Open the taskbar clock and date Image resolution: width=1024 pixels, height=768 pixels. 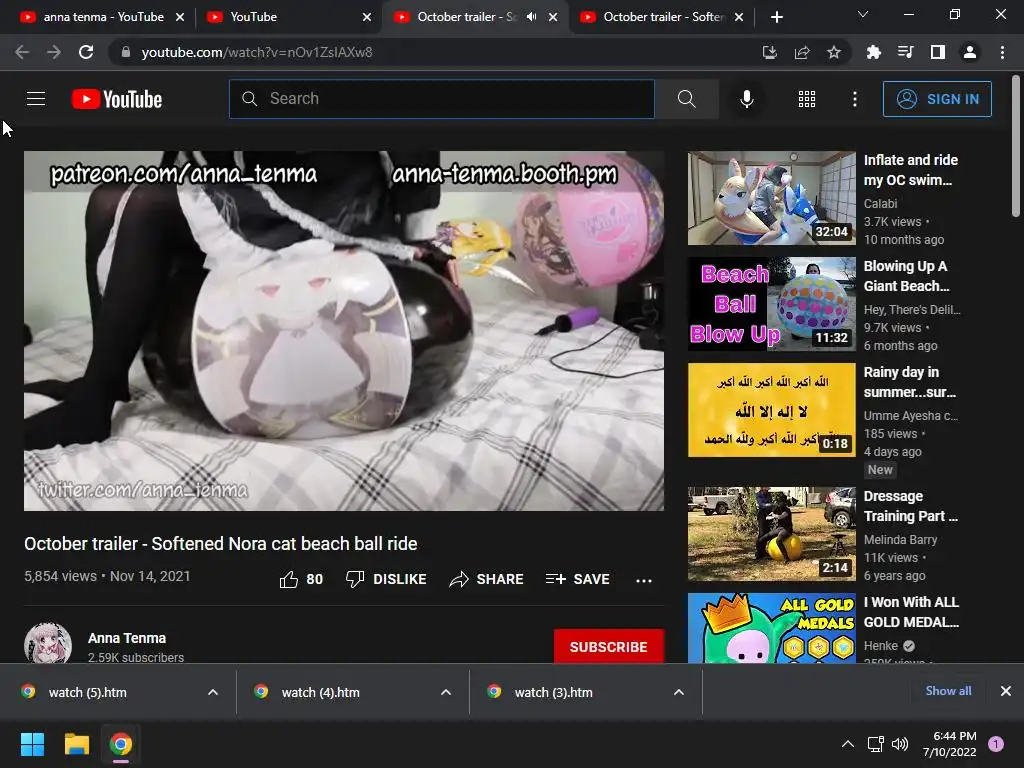pyautogui.click(x=950, y=744)
